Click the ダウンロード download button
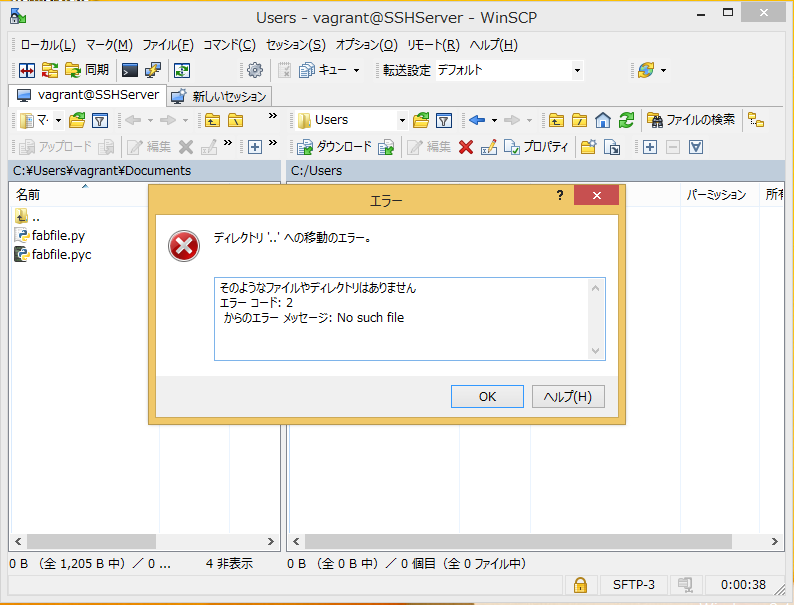This screenshot has height=605, width=794. (x=335, y=147)
